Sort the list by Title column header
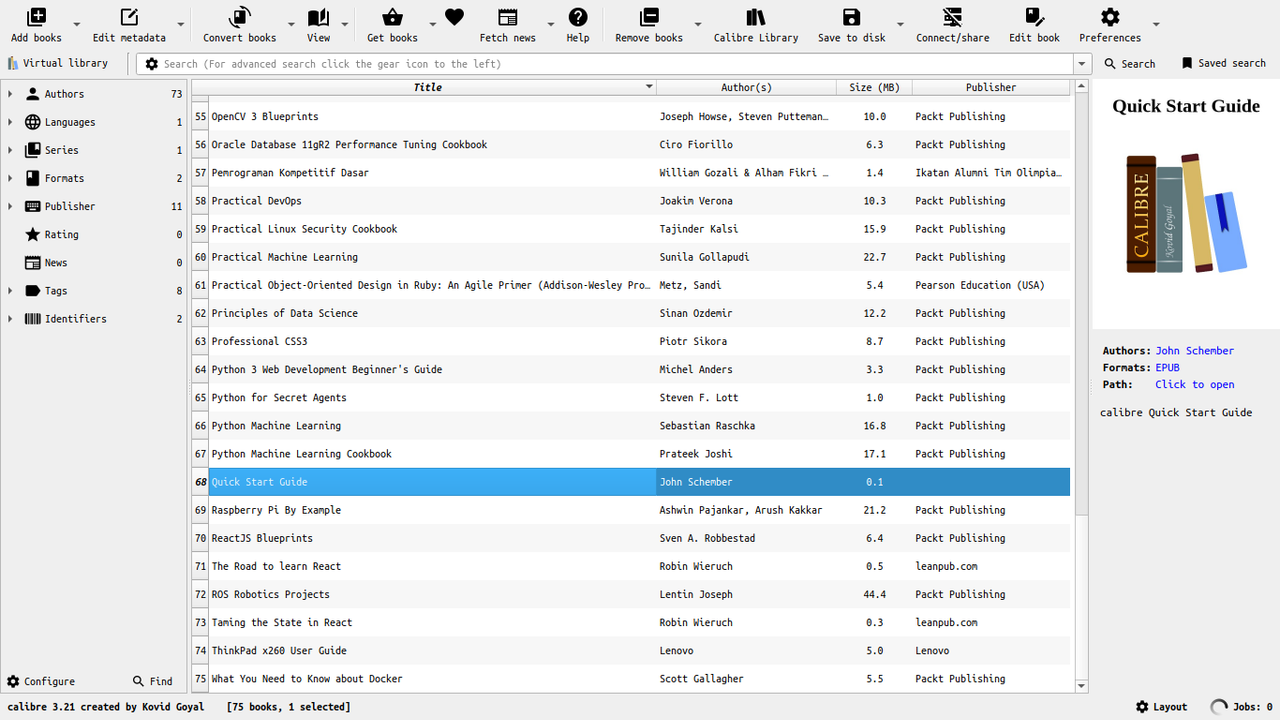1280x720 pixels. click(427, 87)
